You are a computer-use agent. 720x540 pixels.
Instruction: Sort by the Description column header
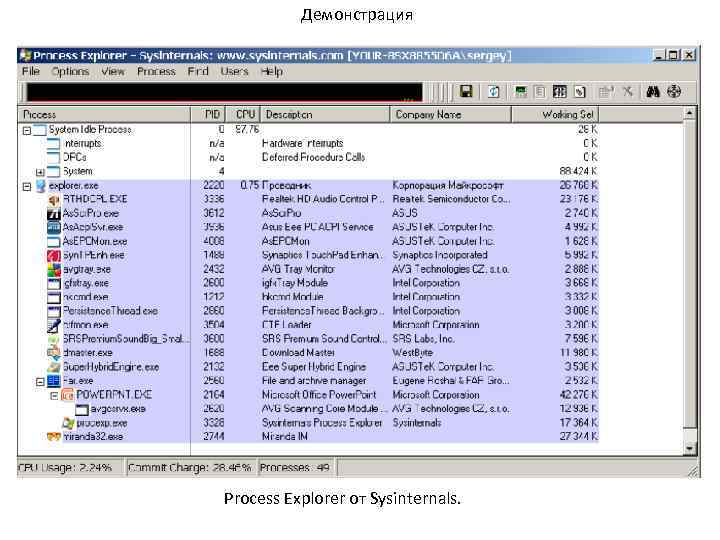pyautogui.click(x=325, y=114)
